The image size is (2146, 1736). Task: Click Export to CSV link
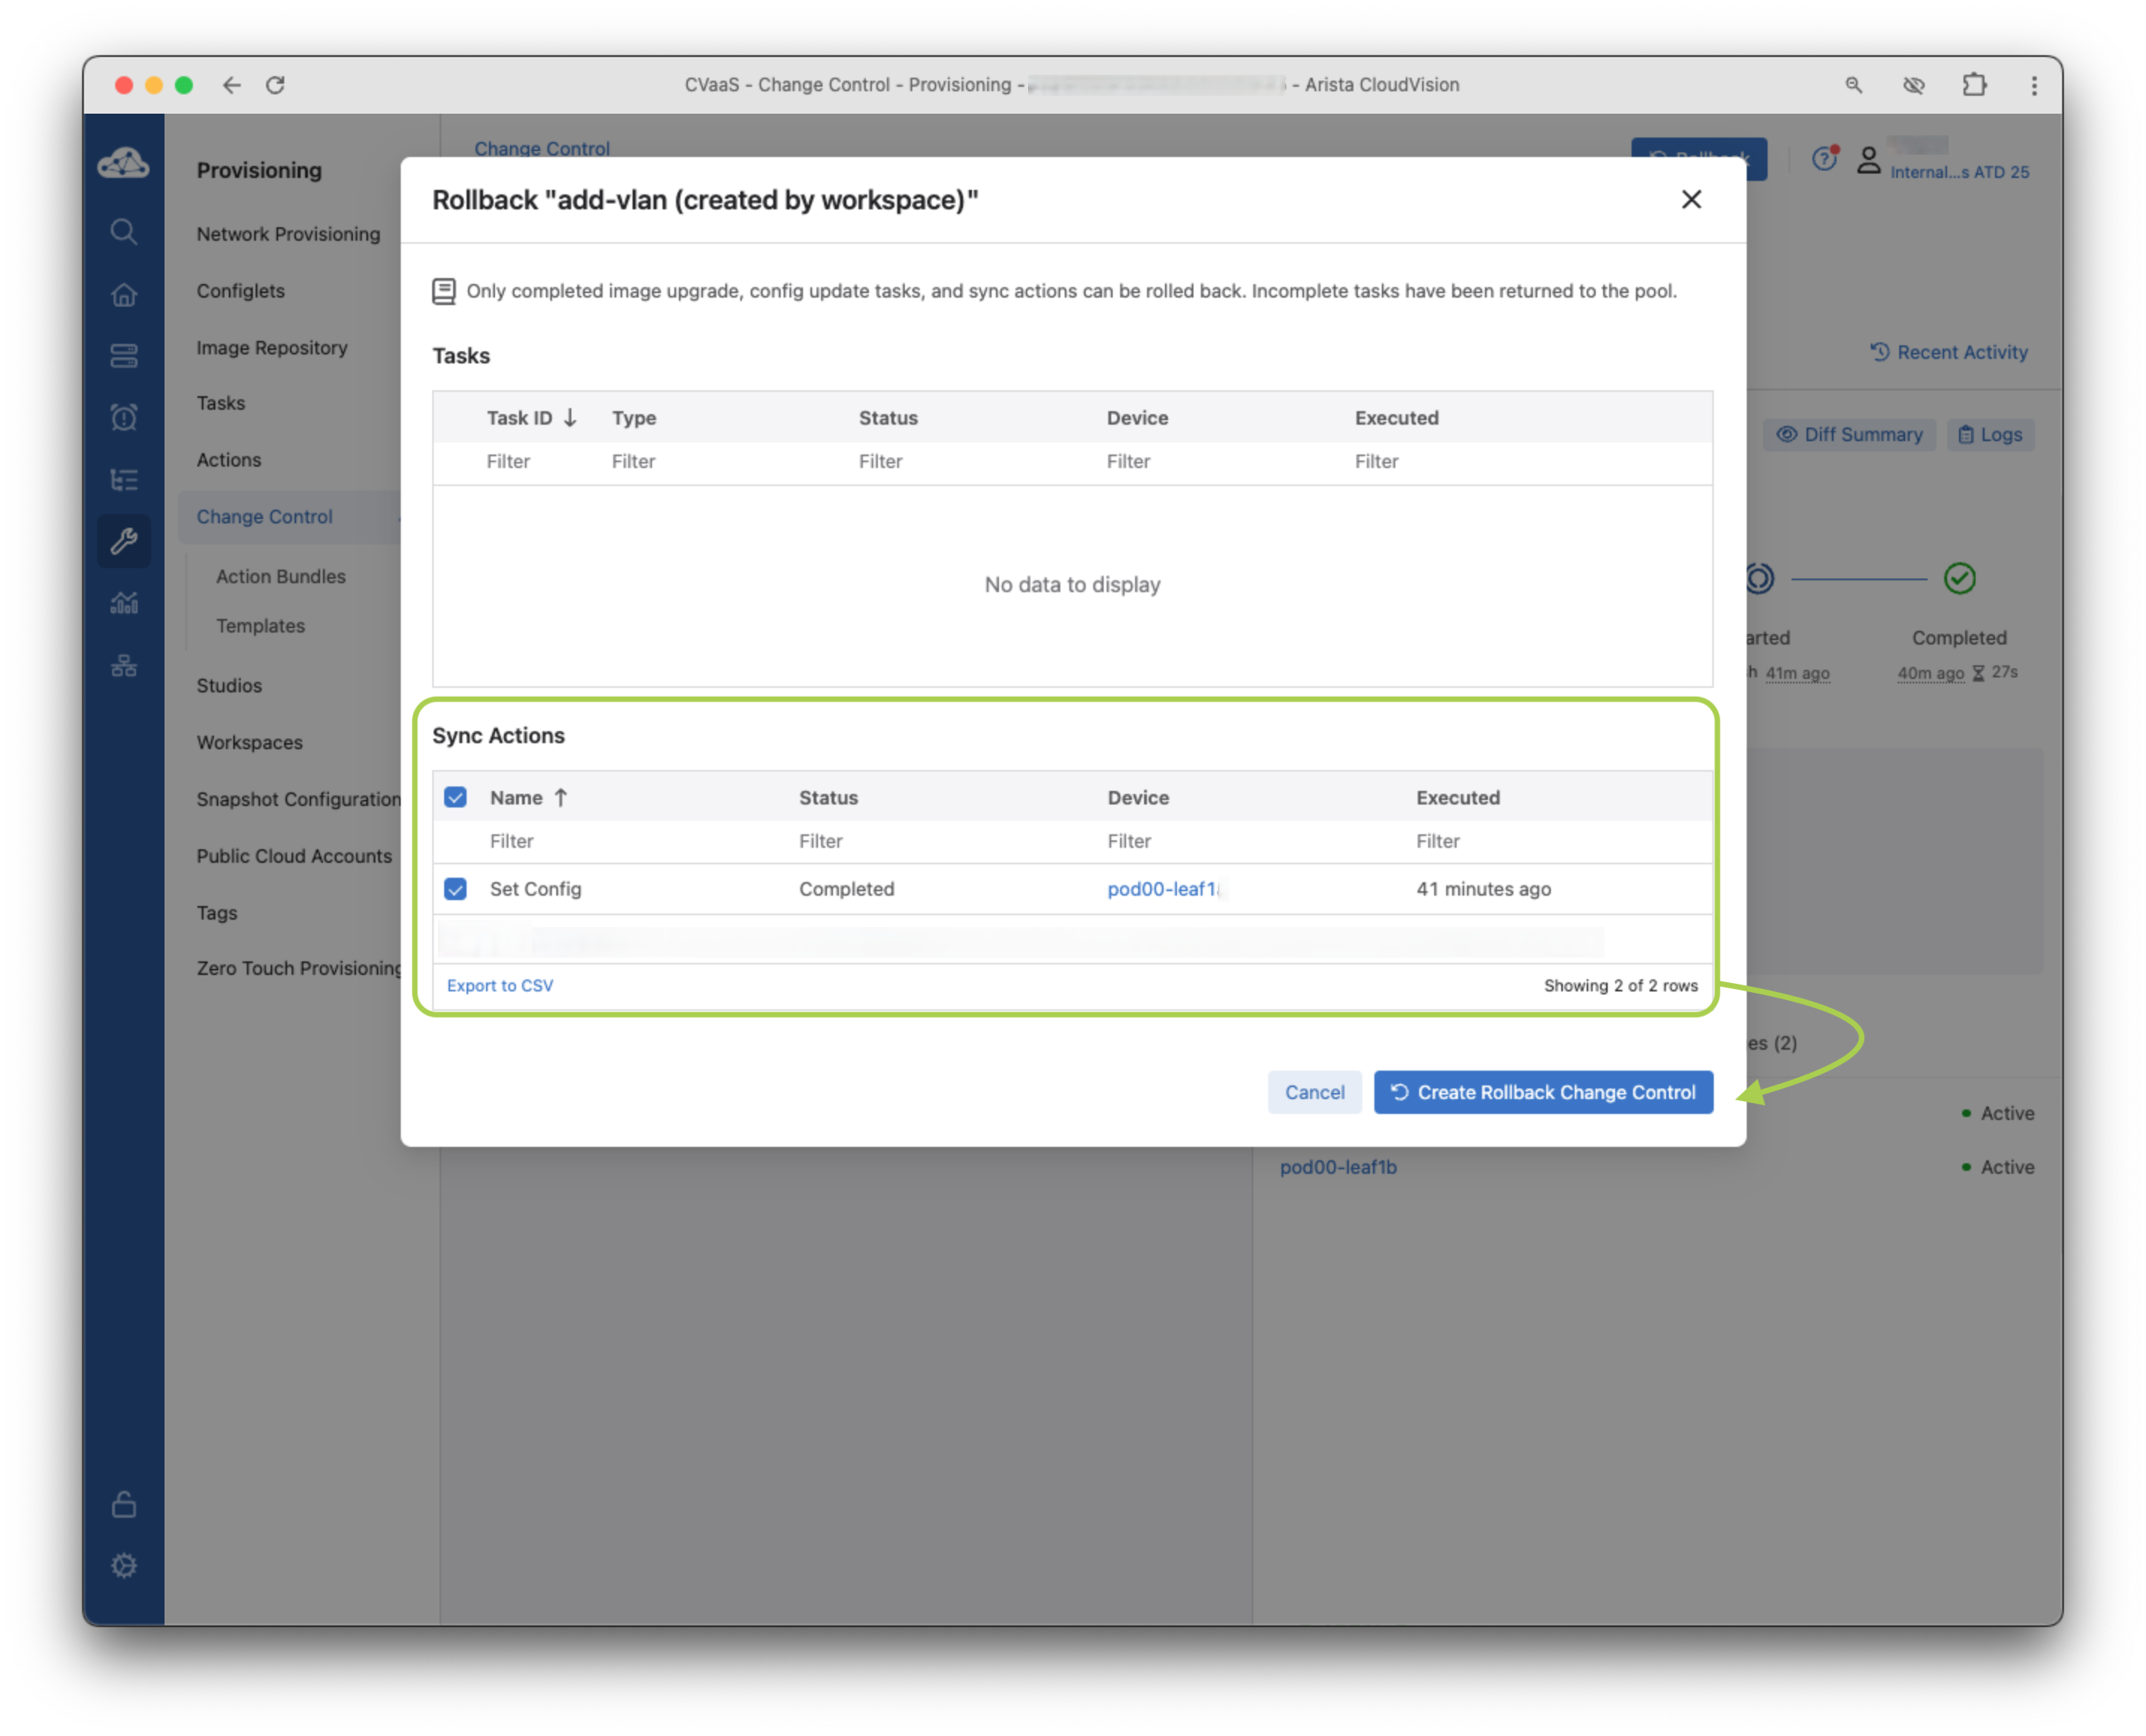(499, 985)
